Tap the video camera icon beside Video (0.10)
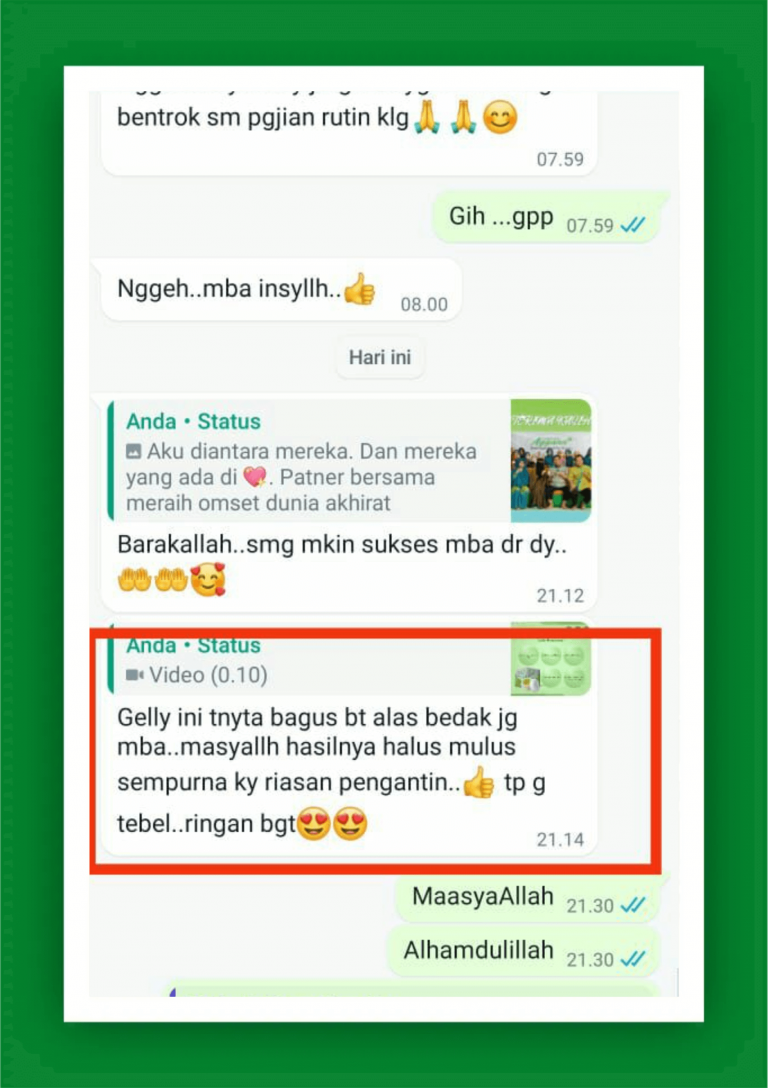Screen dimensions: 768x1088 pos(135,674)
